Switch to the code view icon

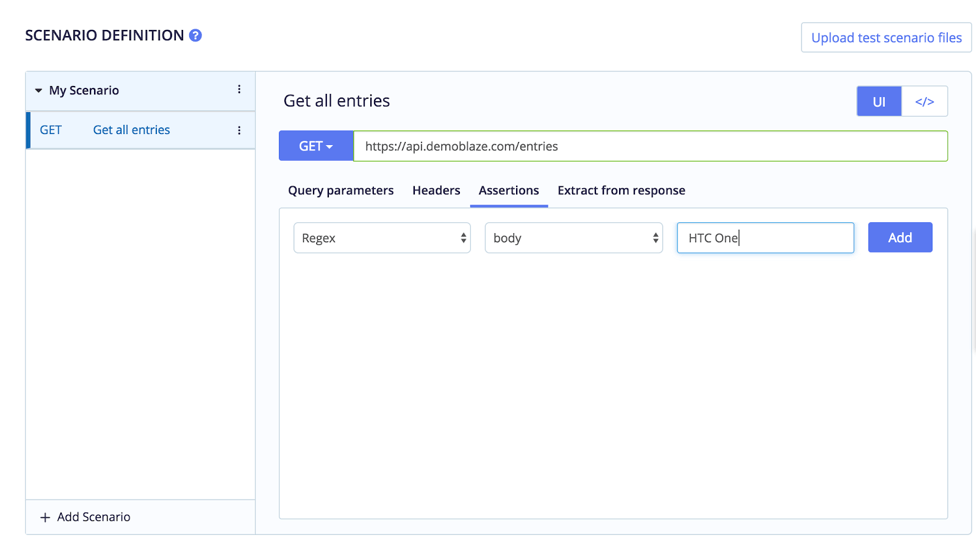pyautogui.click(x=924, y=101)
